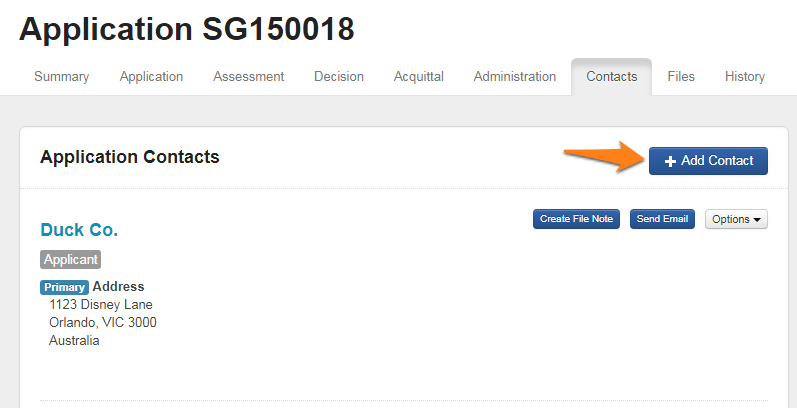This screenshot has height=408, width=797.
Task: Click the Application Contacts section heading
Action: [130, 157]
